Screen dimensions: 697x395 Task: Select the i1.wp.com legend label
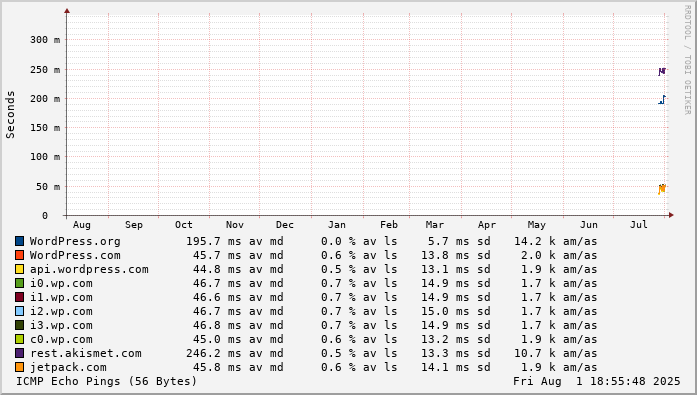point(61,297)
